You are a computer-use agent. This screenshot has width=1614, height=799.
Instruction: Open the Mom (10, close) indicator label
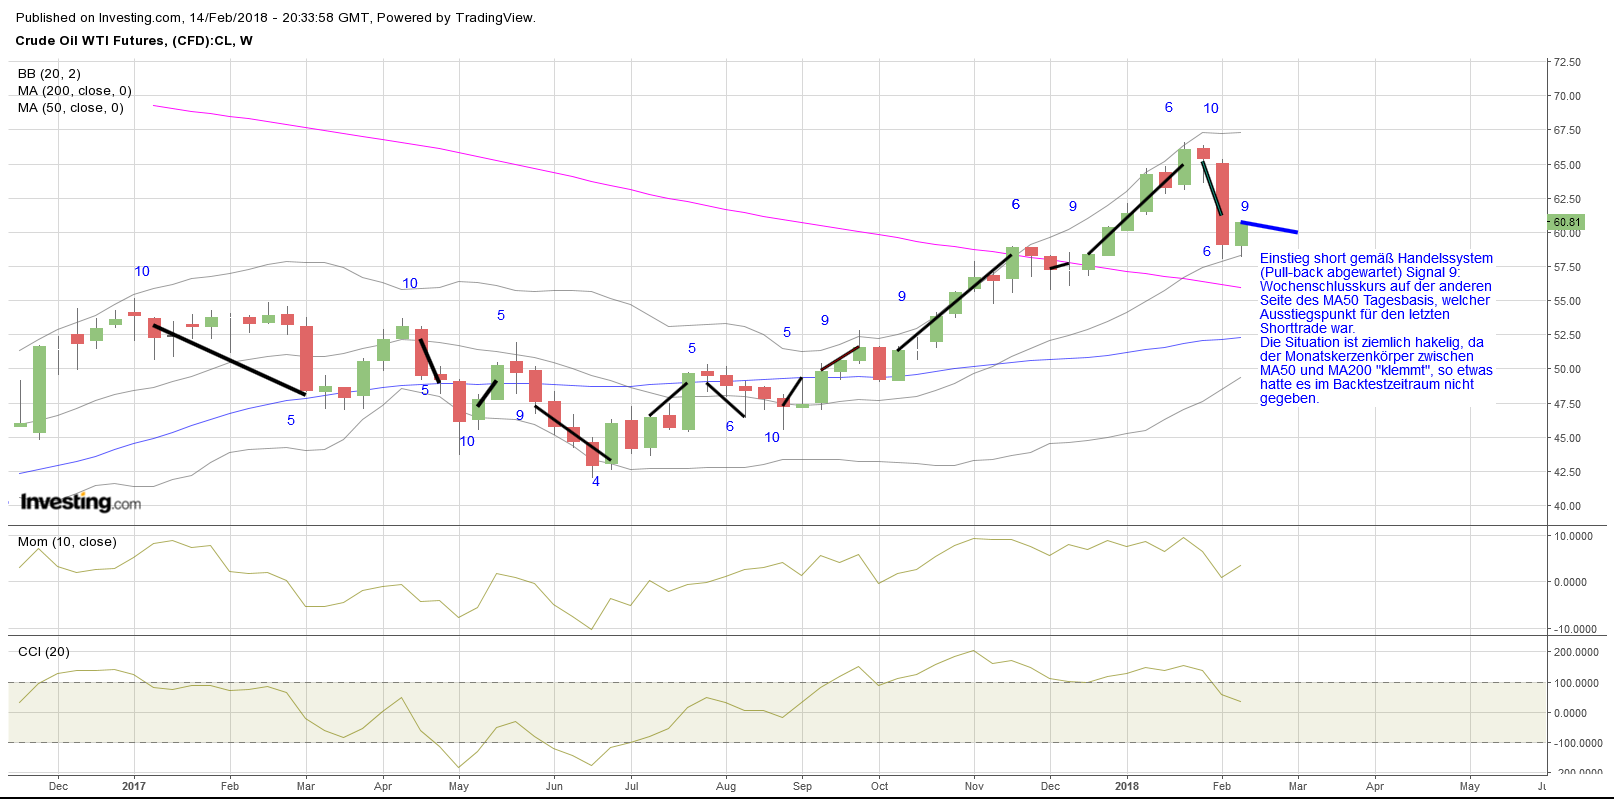coord(67,542)
